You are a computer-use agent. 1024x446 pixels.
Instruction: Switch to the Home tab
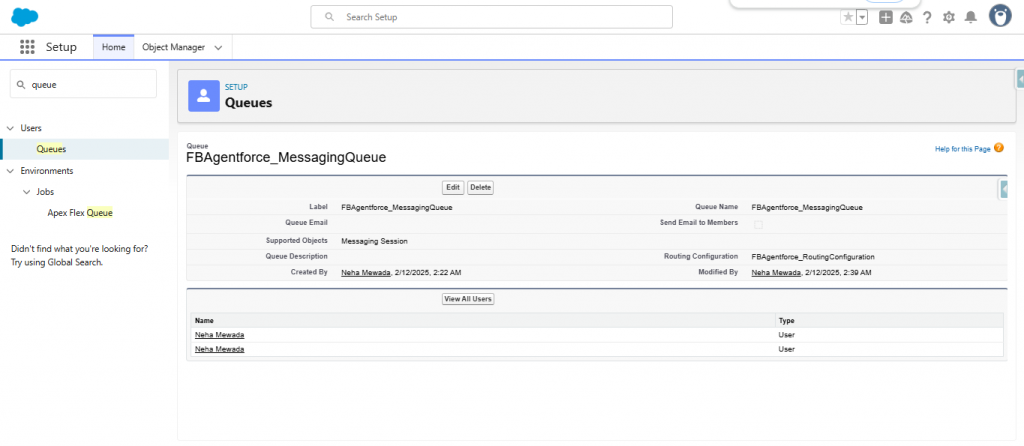[114, 47]
